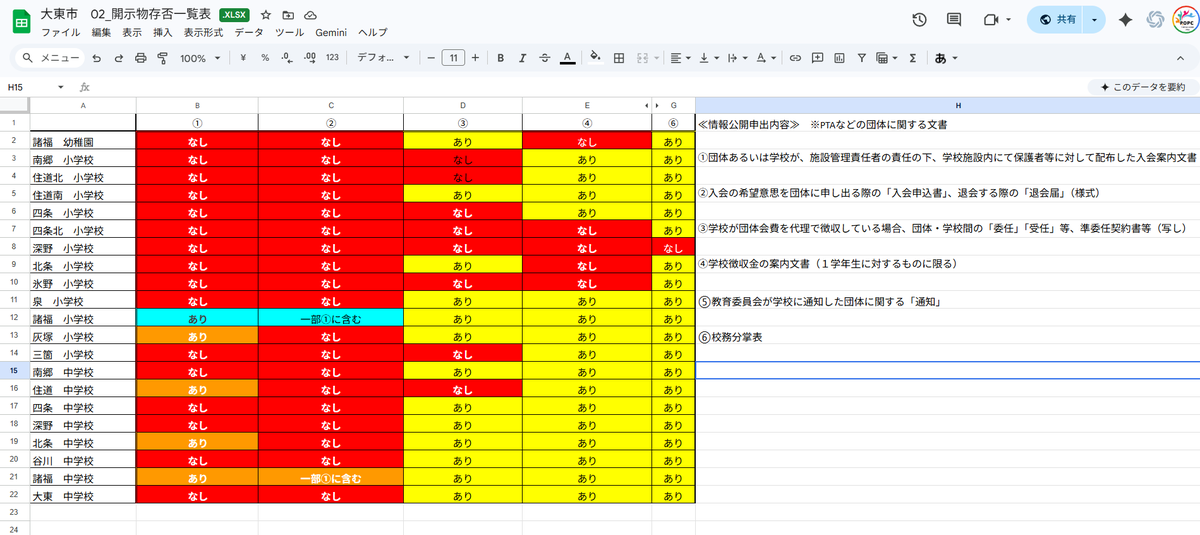
Task: Toggle italic formatting
Action: click(523, 58)
